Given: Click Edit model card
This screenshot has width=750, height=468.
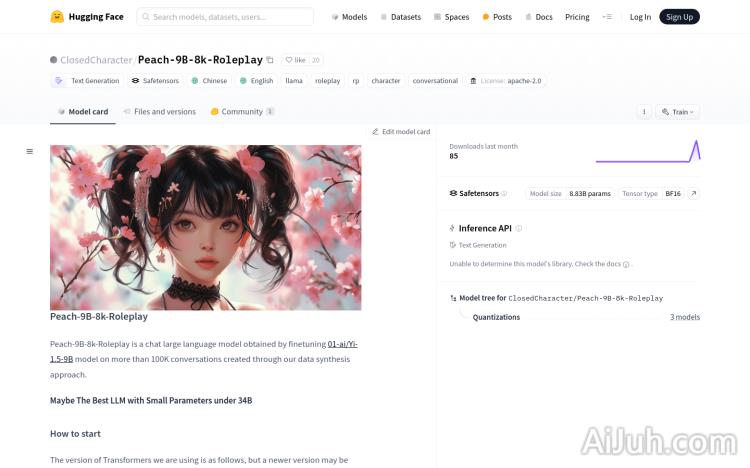Looking at the screenshot, I should point(401,132).
